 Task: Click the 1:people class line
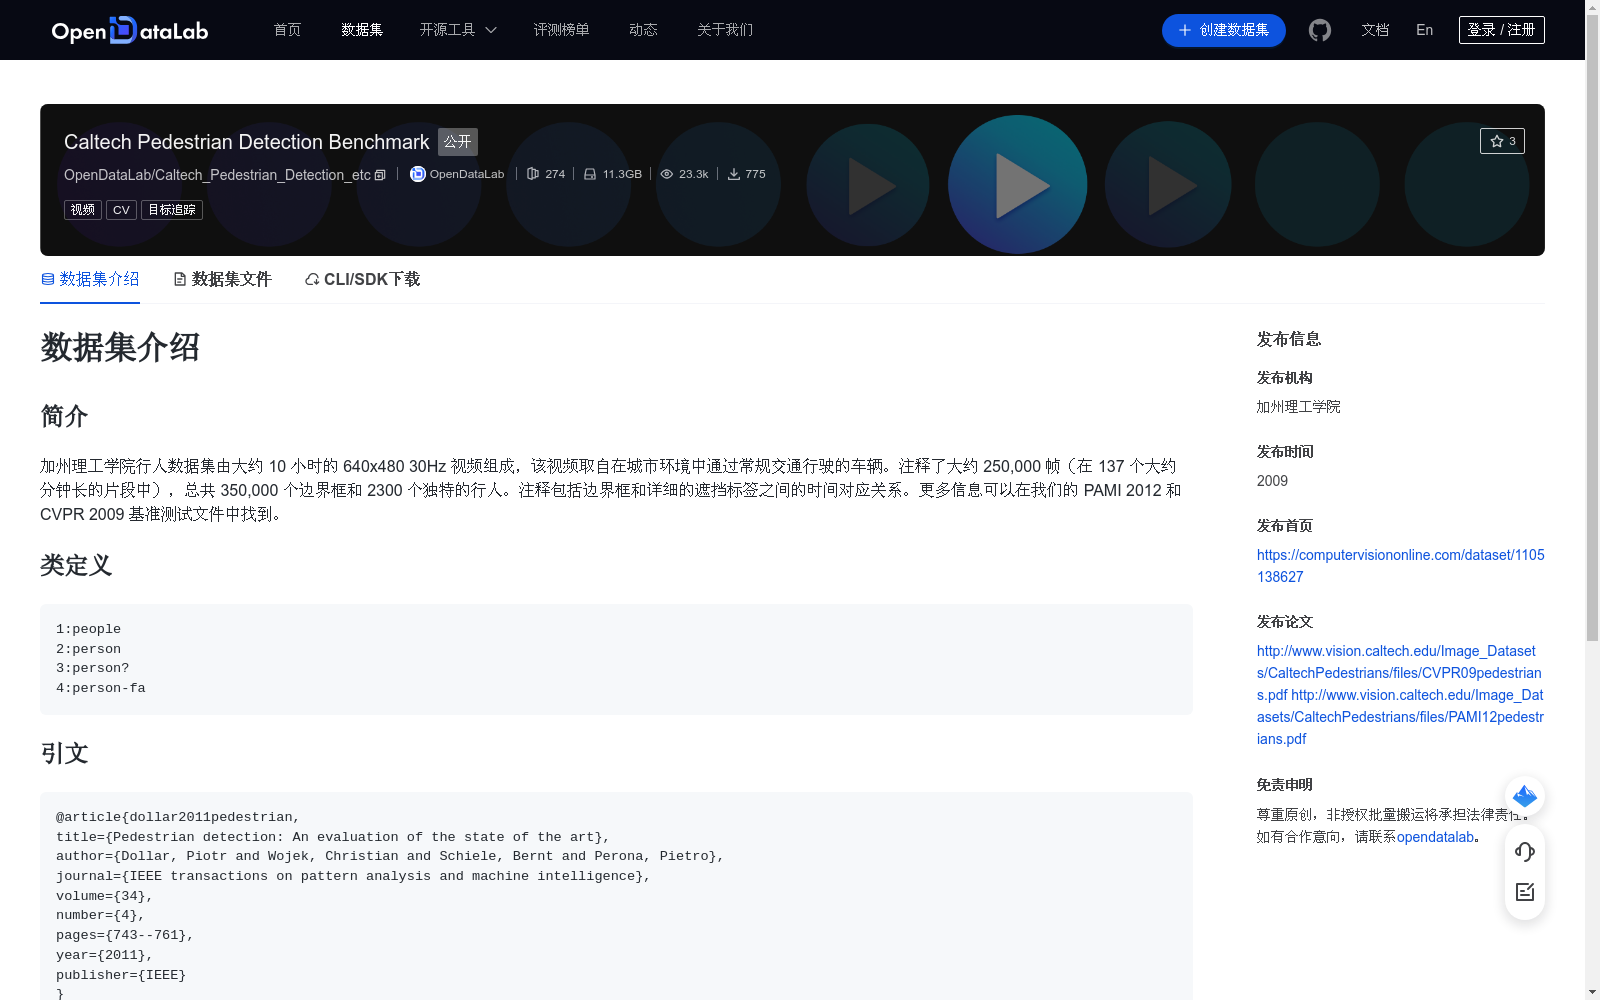coord(88,629)
